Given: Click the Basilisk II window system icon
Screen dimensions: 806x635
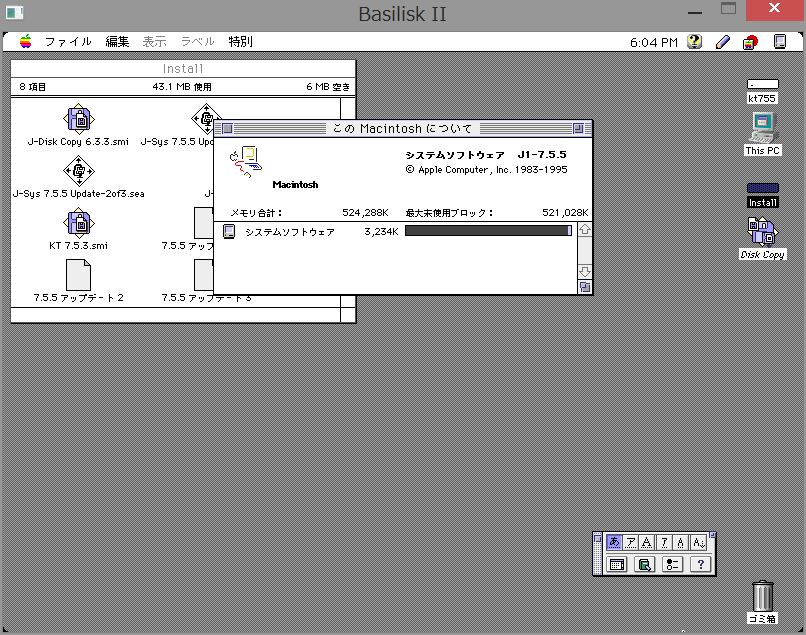Looking at the screenshot, I should pos(14,13).
